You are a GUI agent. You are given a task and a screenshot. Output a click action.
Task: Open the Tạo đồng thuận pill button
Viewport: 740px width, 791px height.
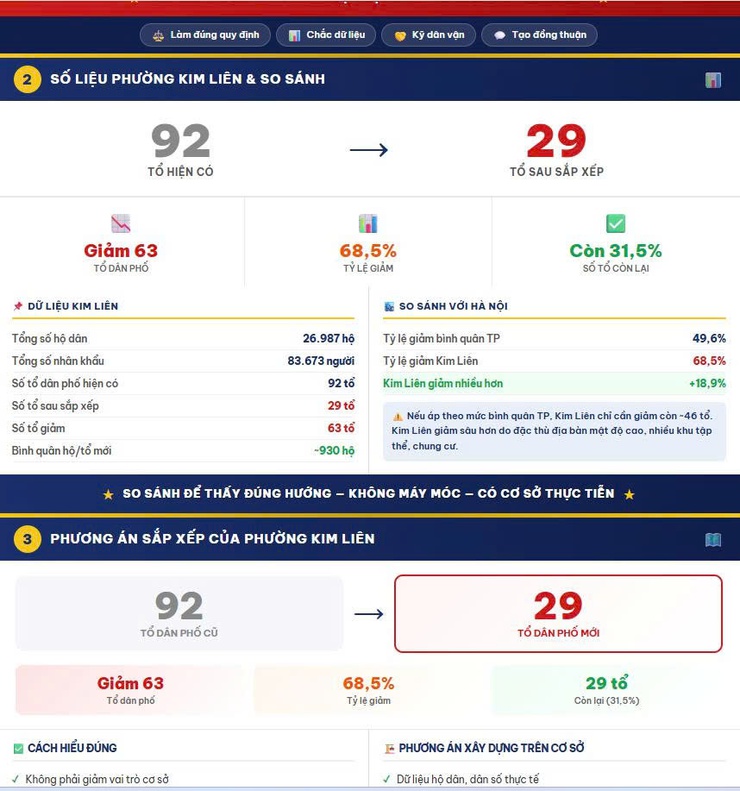tap(539, 35)
